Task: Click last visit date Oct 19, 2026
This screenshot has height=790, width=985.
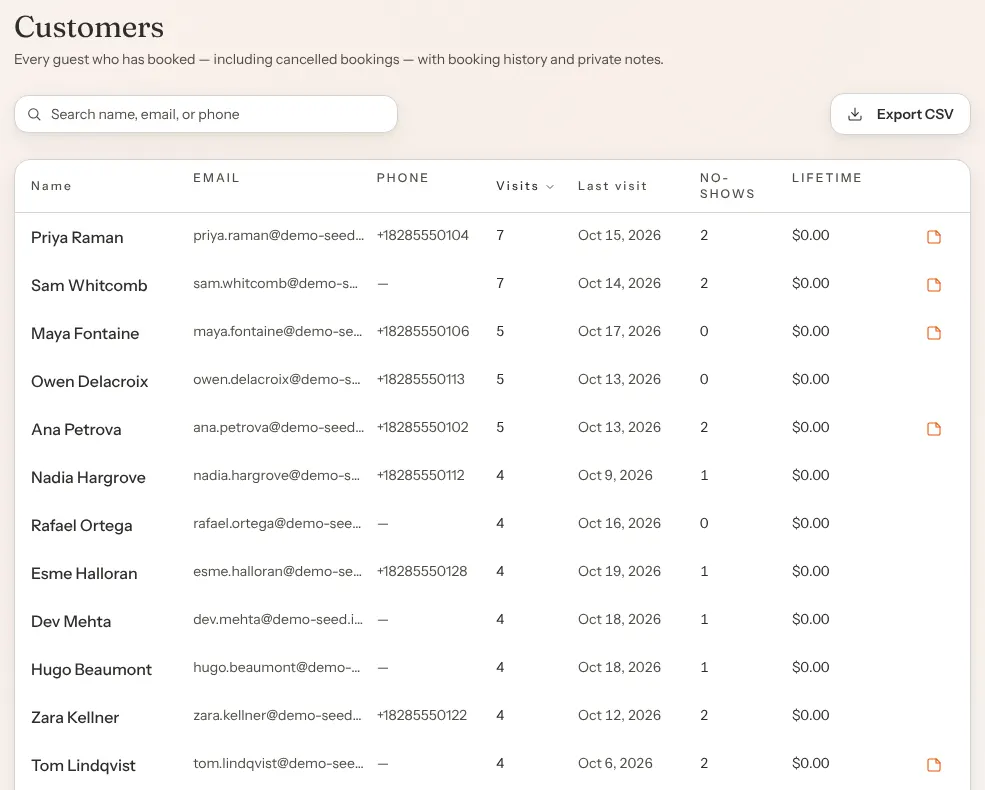Action: click(x=619, y=571)
